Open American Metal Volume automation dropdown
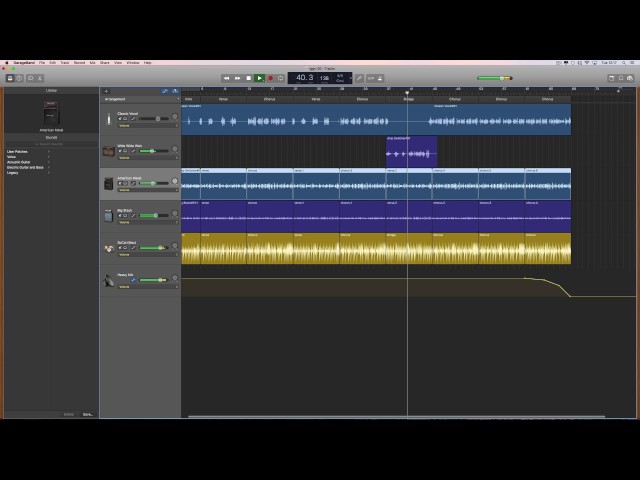Screen dimensions: 640x480 pos(148,190)
